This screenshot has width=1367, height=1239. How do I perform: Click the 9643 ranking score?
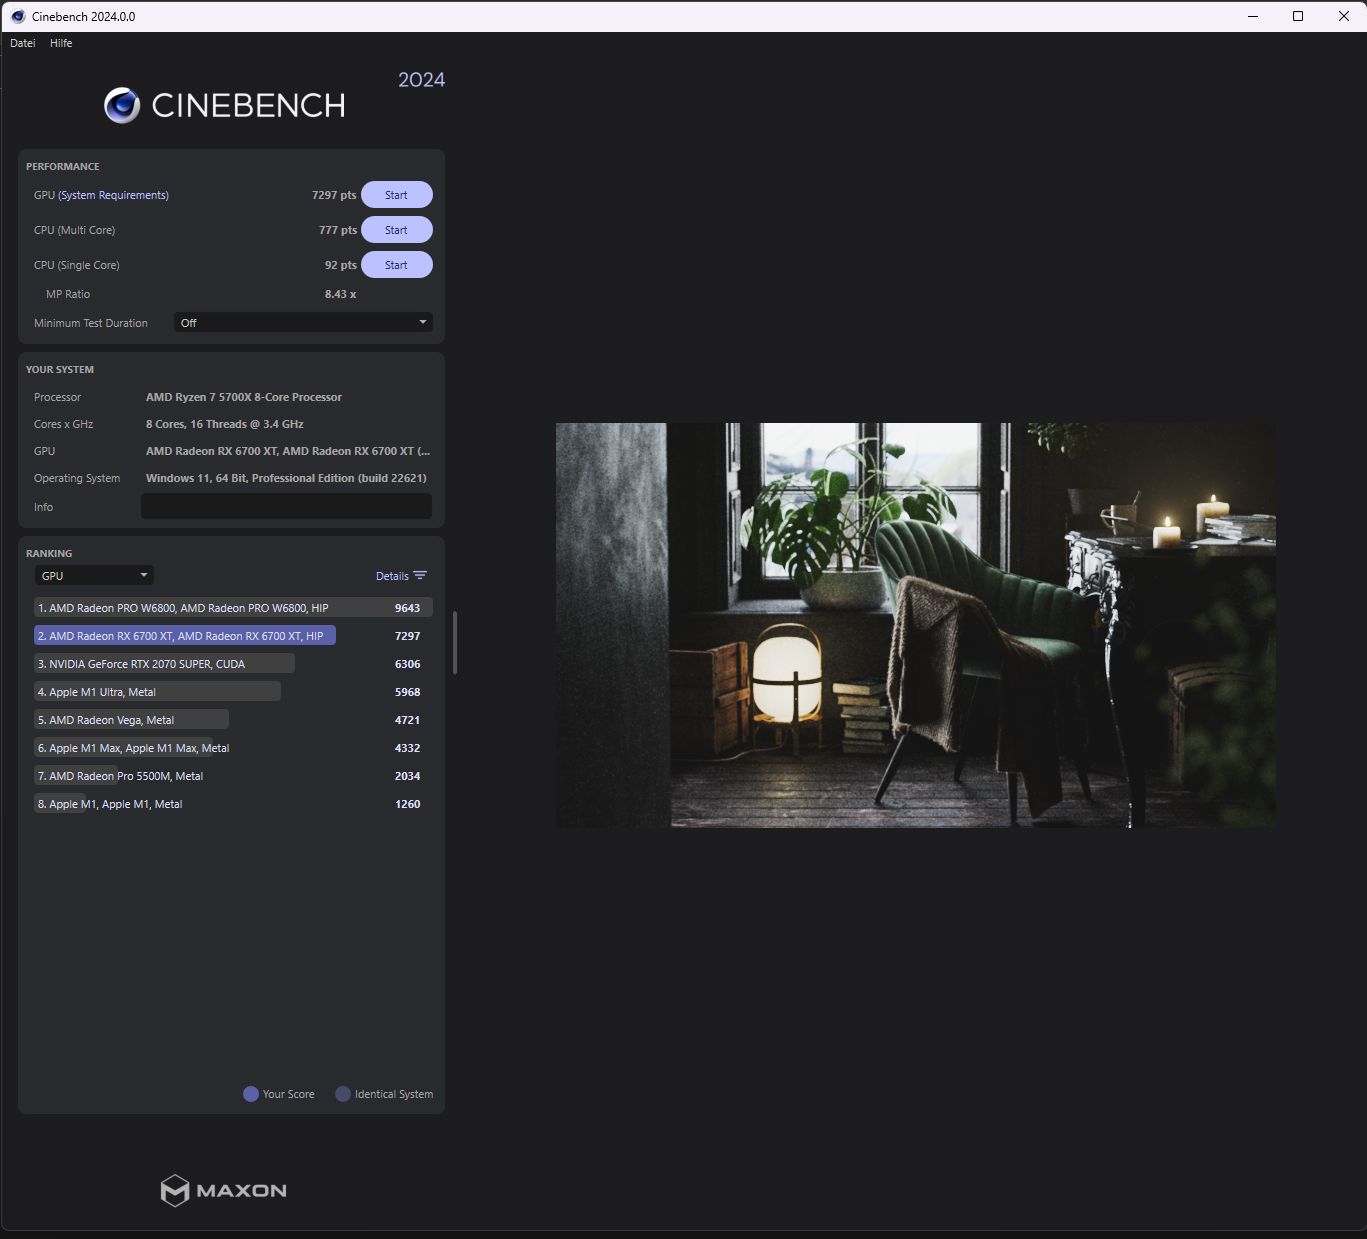(x=408, y=608)
